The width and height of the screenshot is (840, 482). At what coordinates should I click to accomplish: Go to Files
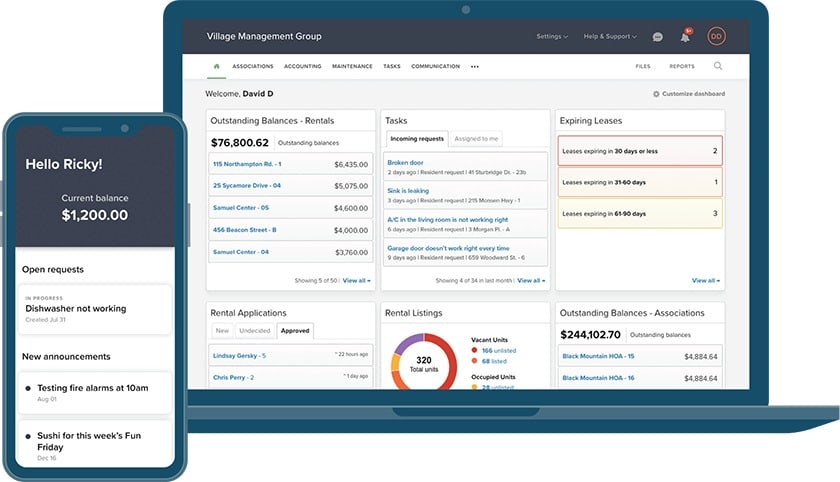tap(643, 66)
